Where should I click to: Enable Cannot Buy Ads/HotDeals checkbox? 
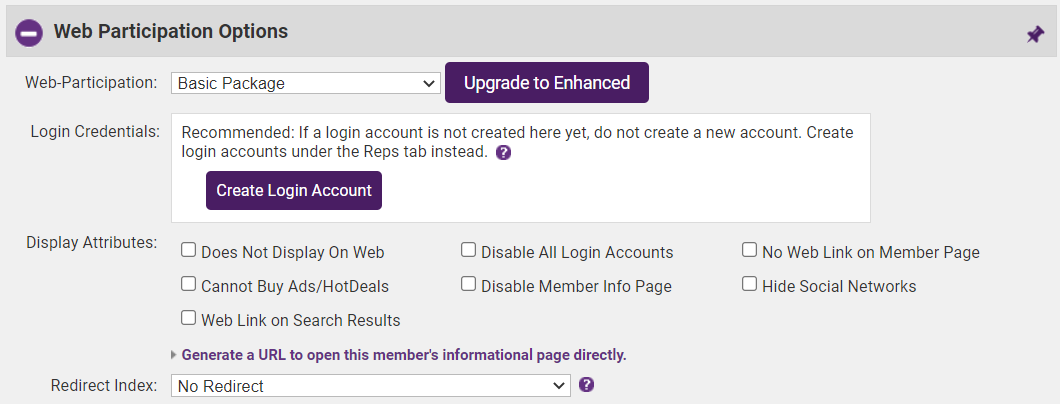pyautogui.click(x=188, y=285)
